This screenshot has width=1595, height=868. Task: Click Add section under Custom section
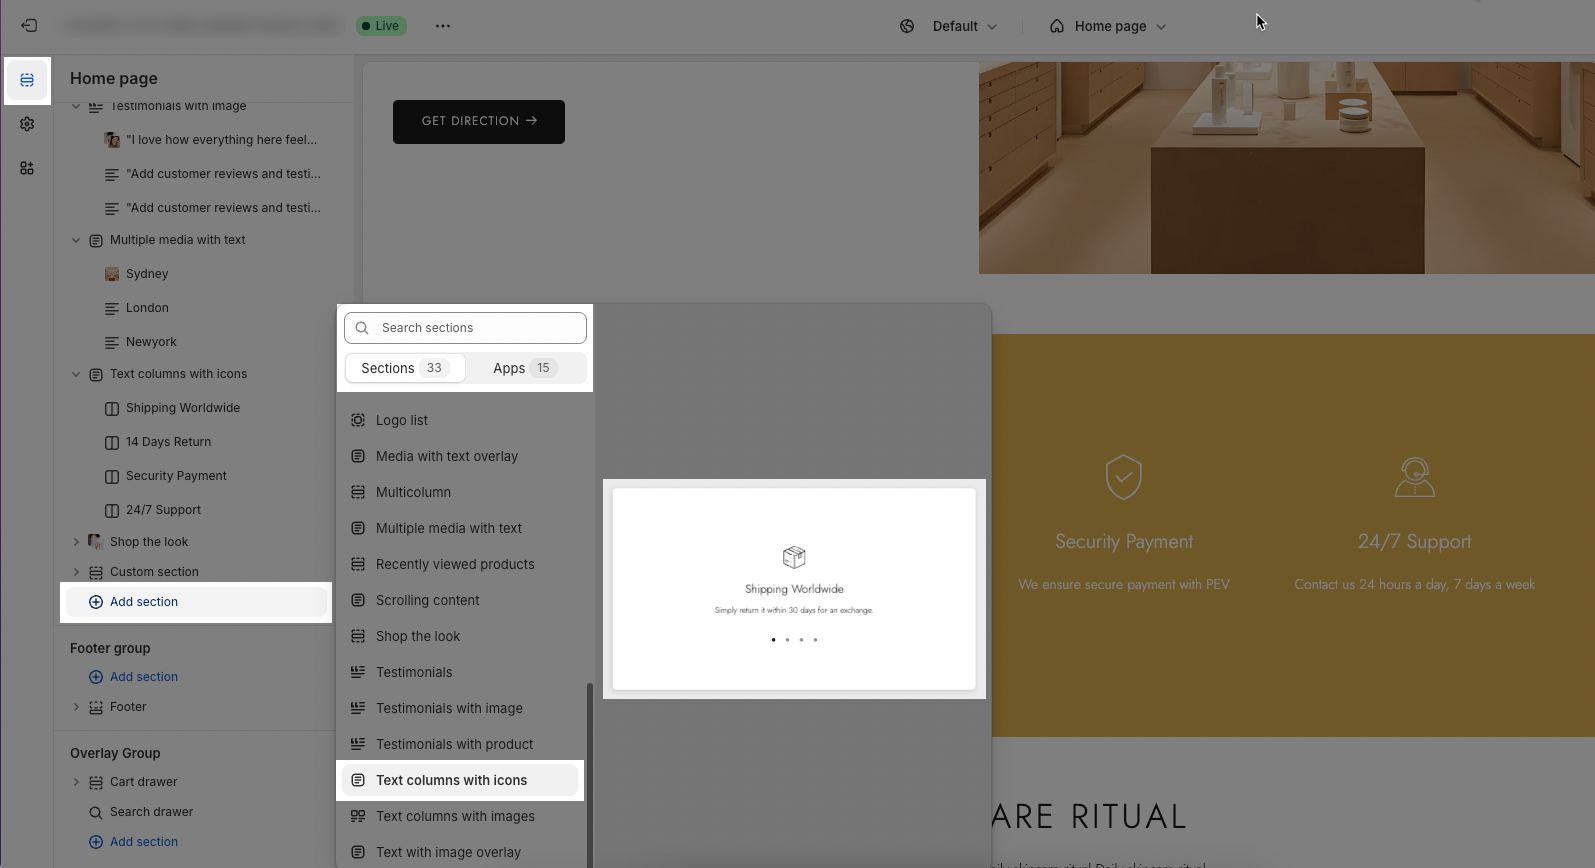pos(144,602)
